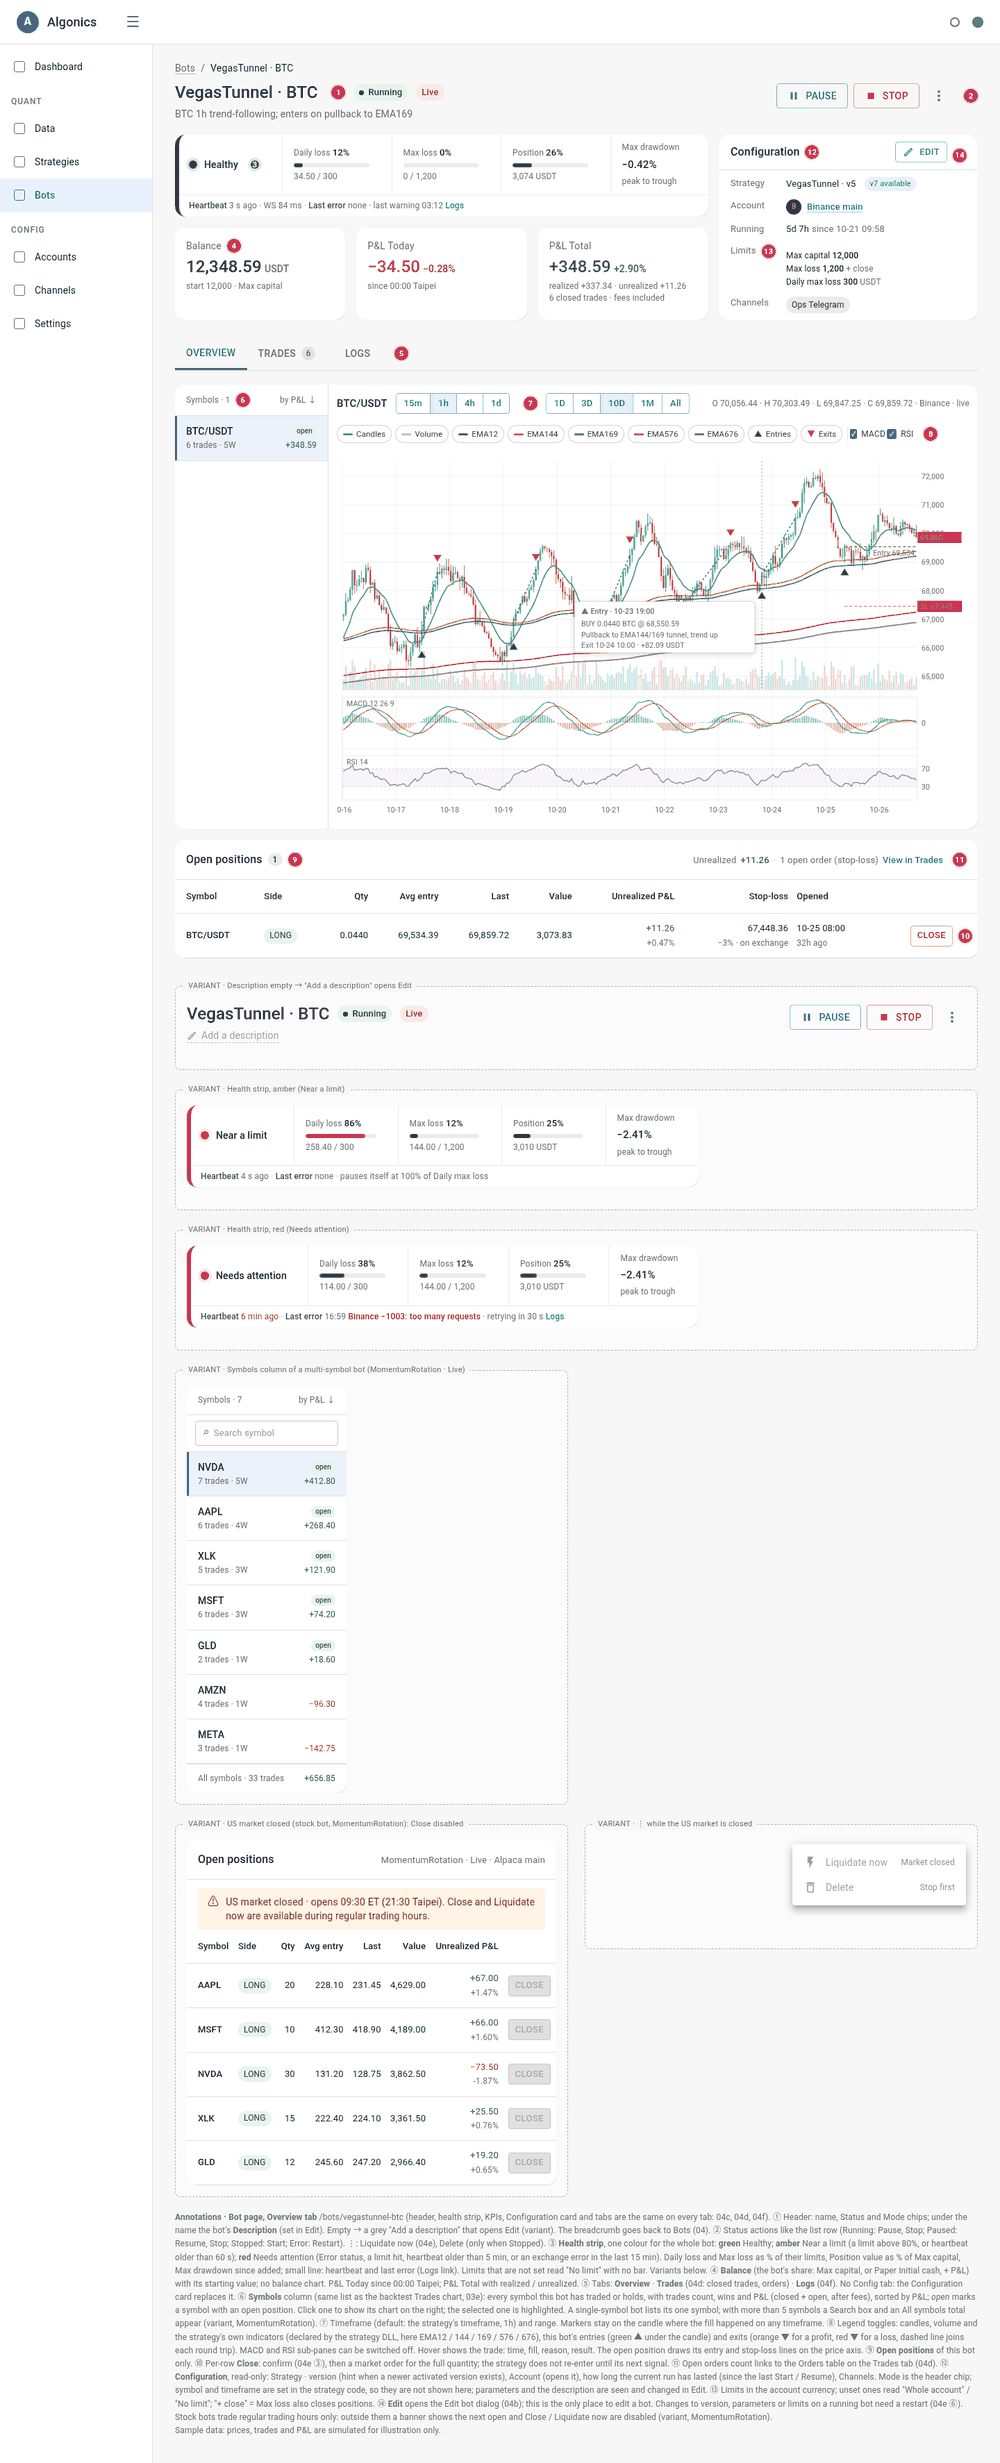Click the search icon in Search symbol field

206,1433
